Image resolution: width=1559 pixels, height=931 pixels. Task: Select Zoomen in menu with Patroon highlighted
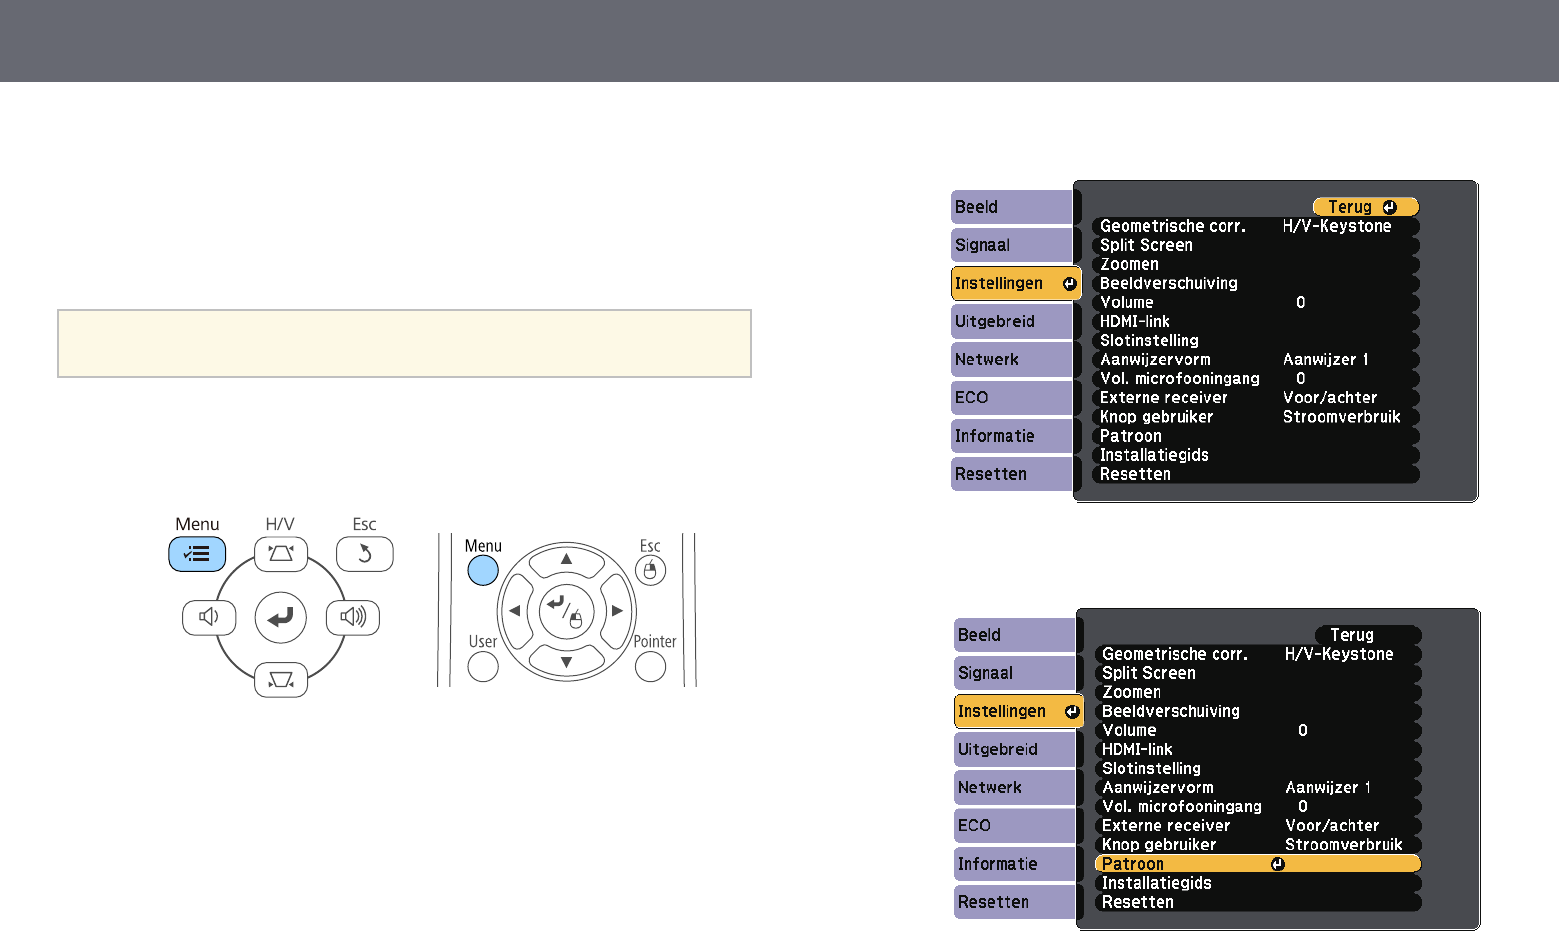pos(1258,692)
